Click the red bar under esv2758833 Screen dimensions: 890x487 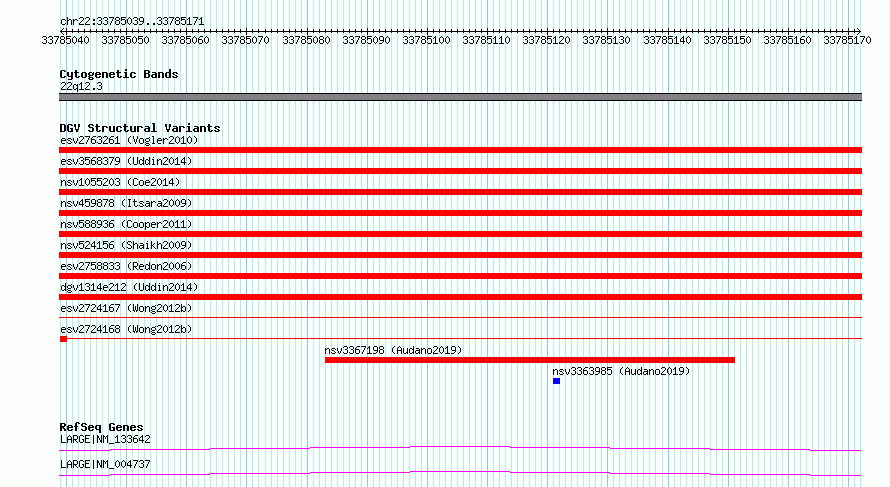460,276
